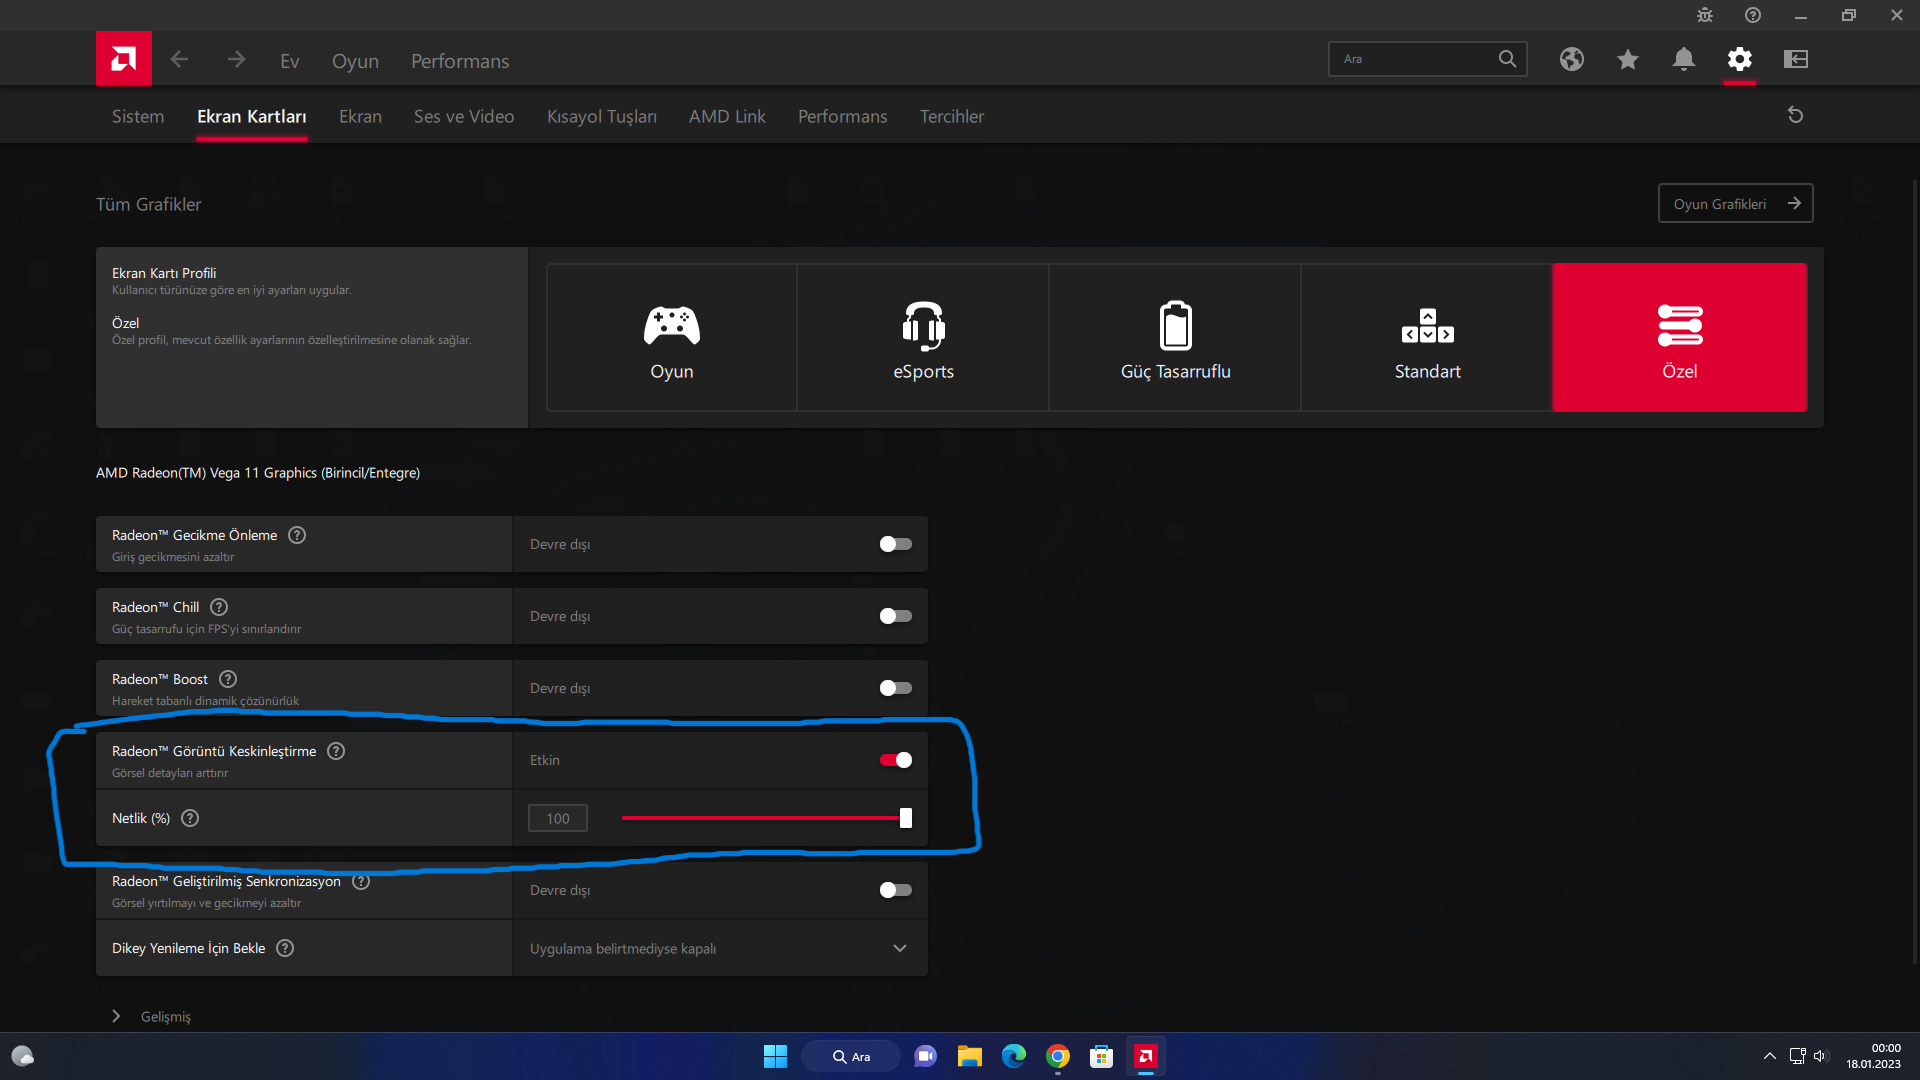
Task: Switch to Ekran tab
Action: click(x=360, y=116)
